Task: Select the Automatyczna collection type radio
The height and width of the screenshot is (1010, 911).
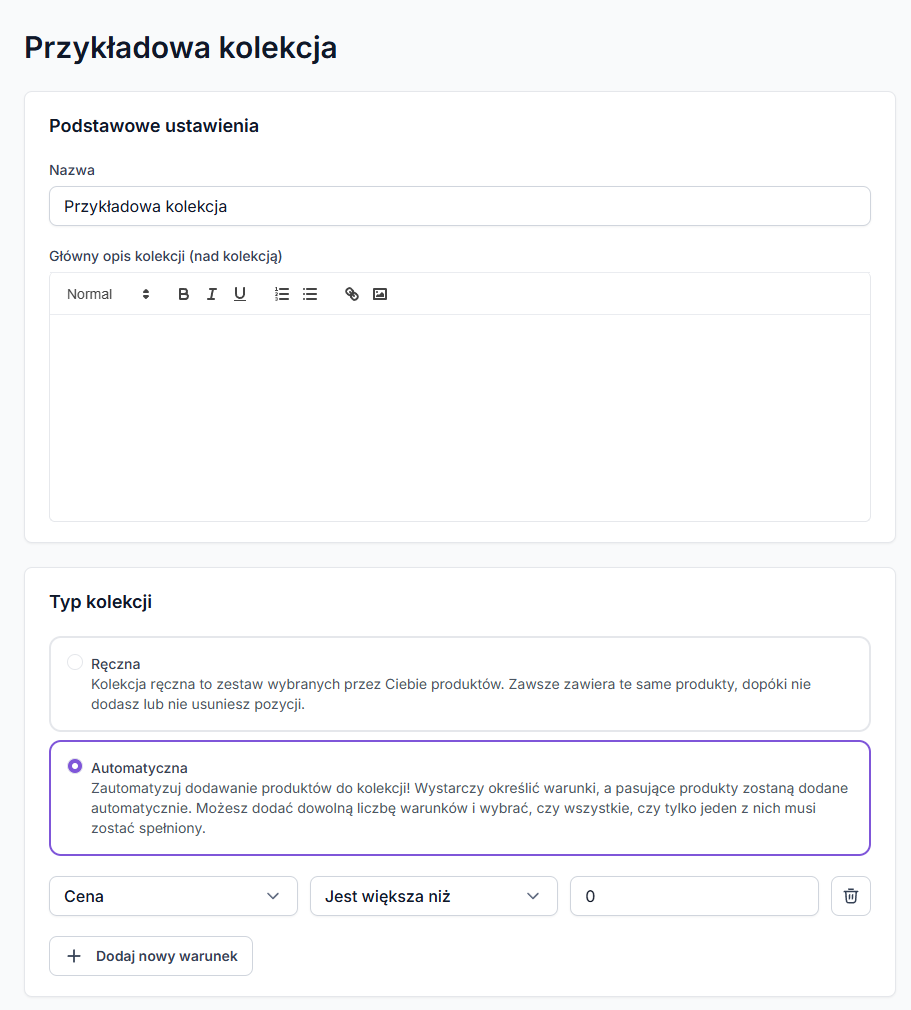Action: pos(75,767)
